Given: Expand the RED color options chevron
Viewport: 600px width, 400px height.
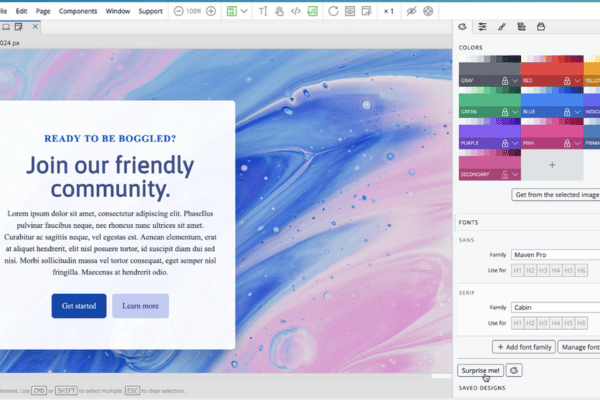Looking at the screenshot, I should tap(577, 81).
